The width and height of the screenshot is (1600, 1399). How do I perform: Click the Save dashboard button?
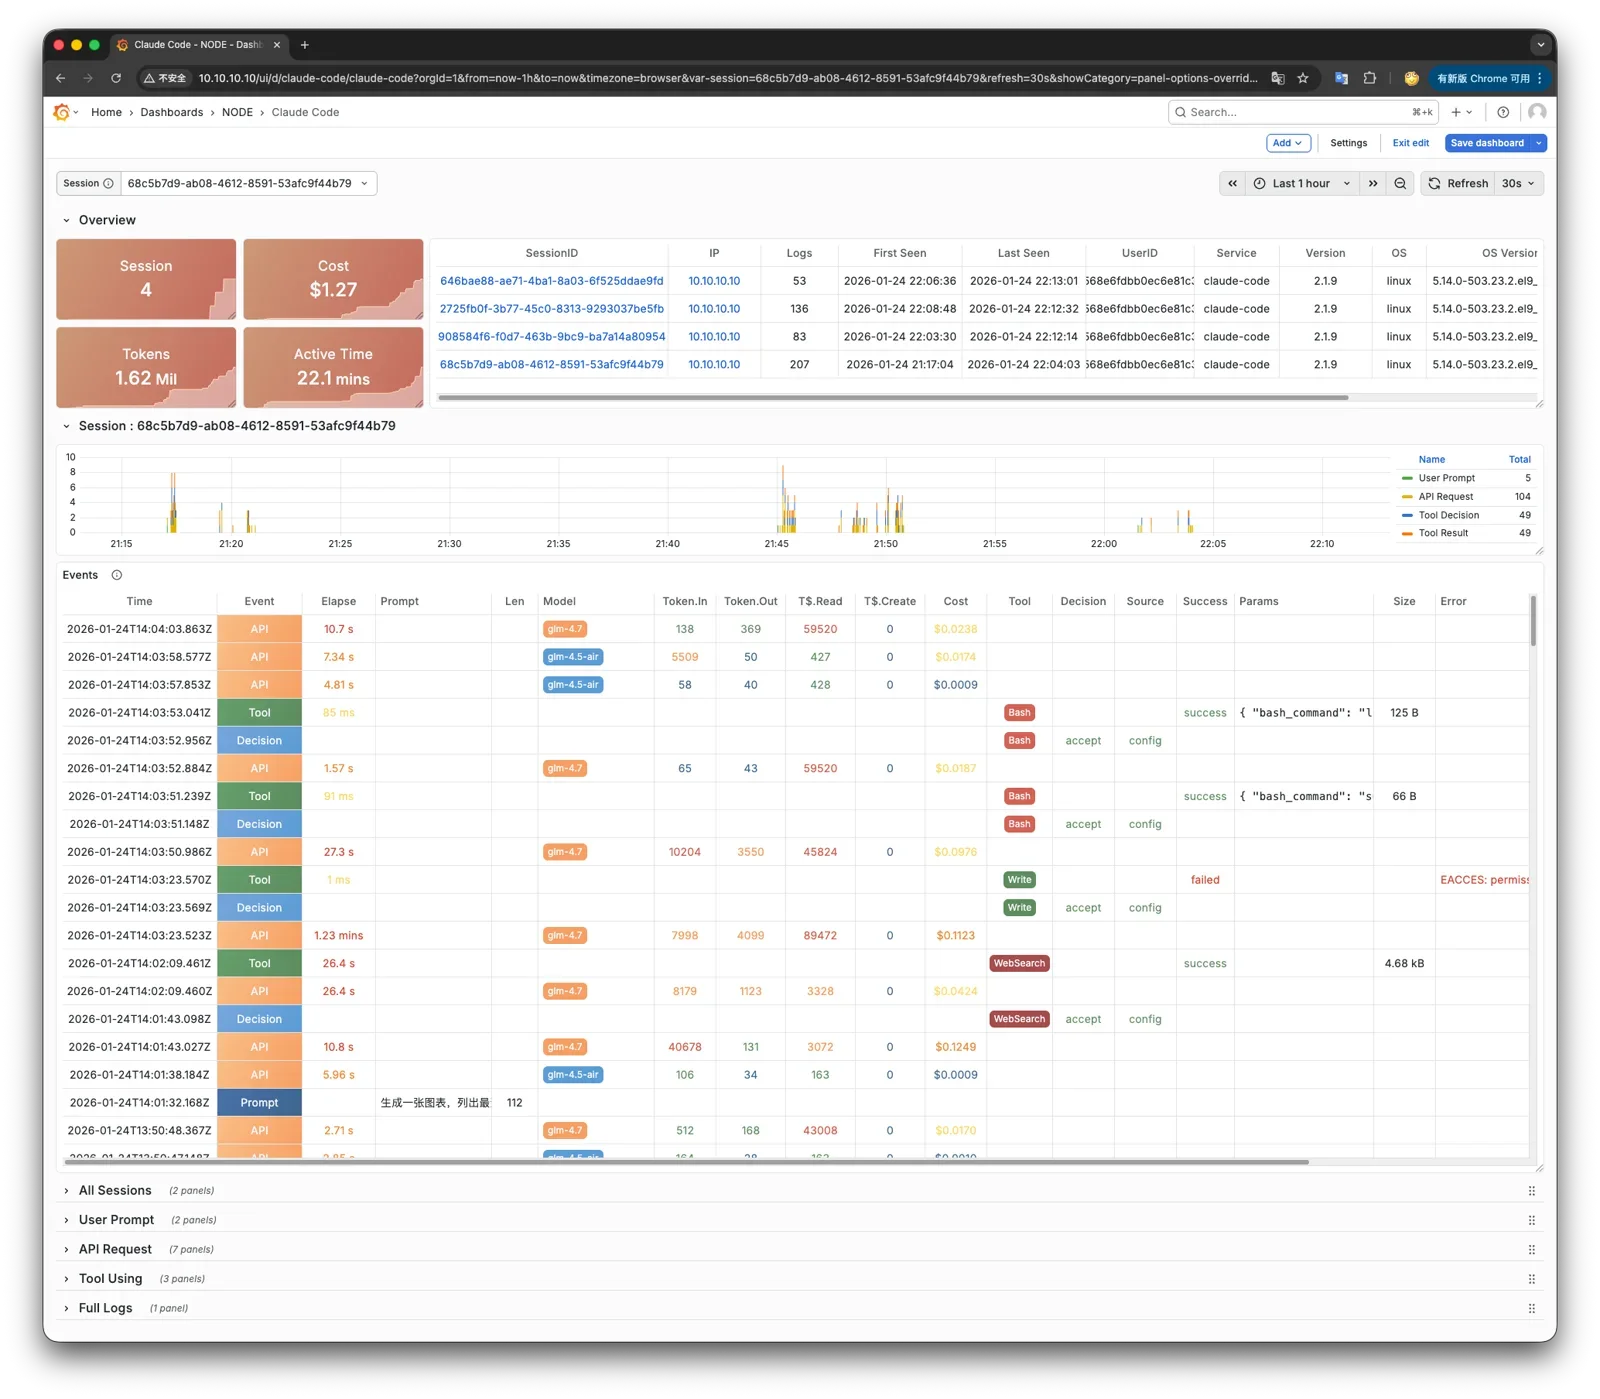(x=1486, y=143)
